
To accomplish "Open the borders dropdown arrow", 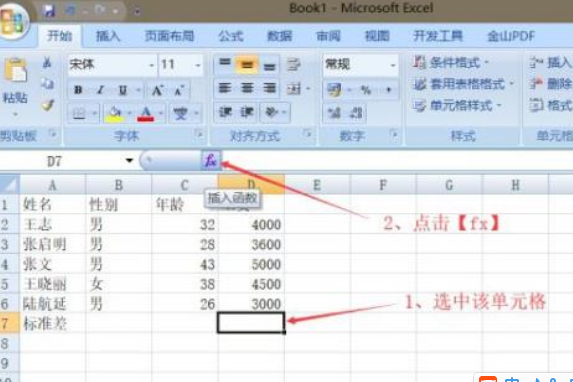I will pos(94,114).
